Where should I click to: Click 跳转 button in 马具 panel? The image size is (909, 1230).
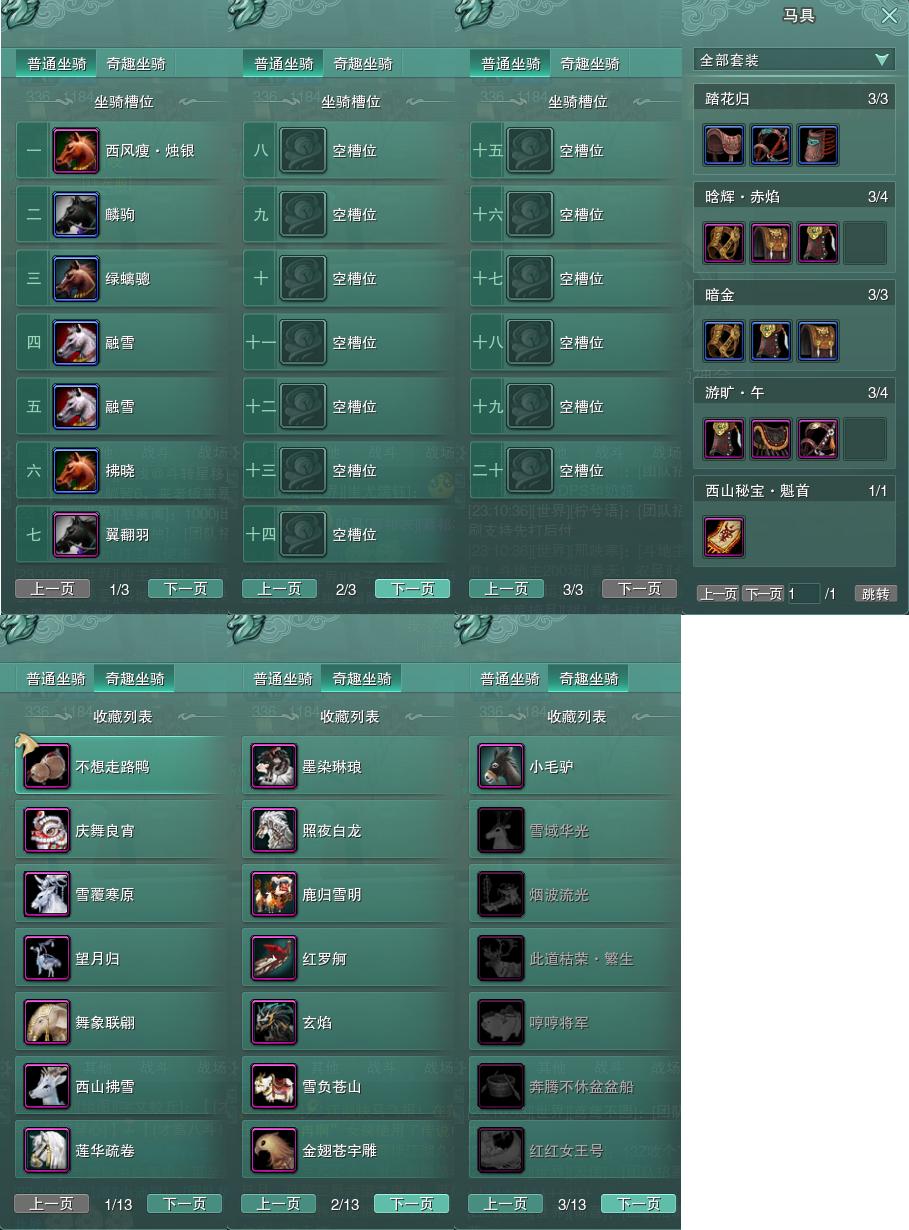[x=875, y=594]
